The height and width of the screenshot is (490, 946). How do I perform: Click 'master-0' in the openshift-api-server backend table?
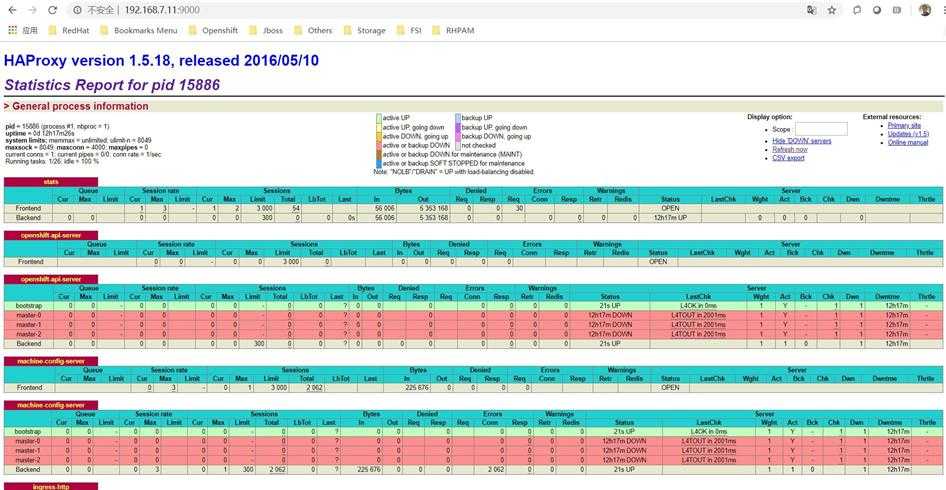click(x=28, y=315)
